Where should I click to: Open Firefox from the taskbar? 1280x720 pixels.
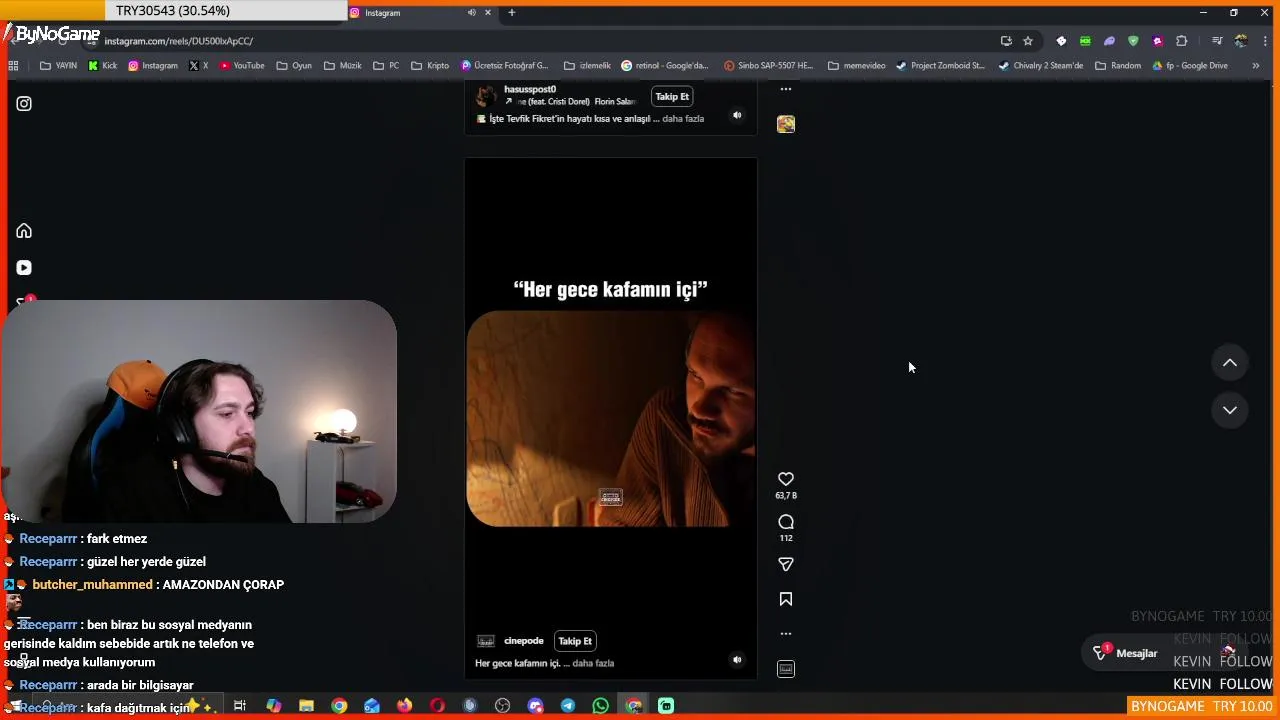pyautogui.click(x=404, y=706)
